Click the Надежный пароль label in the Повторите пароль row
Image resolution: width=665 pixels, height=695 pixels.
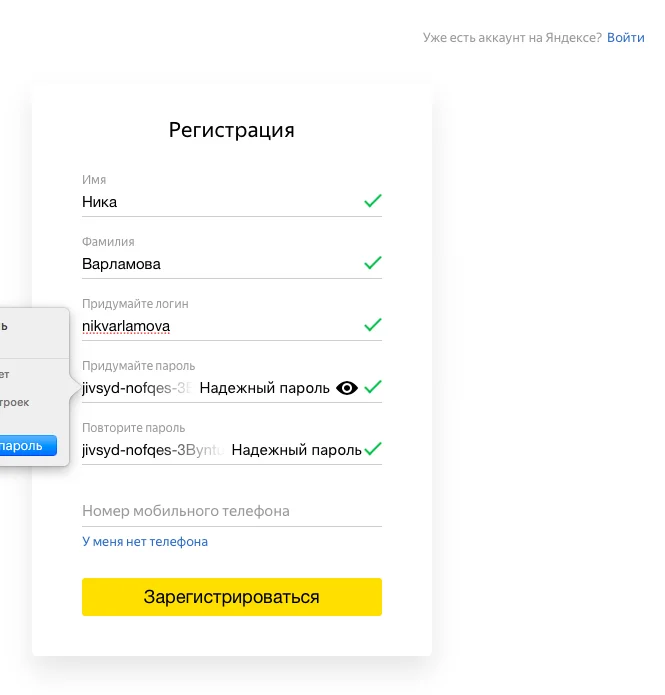[296, 450]
